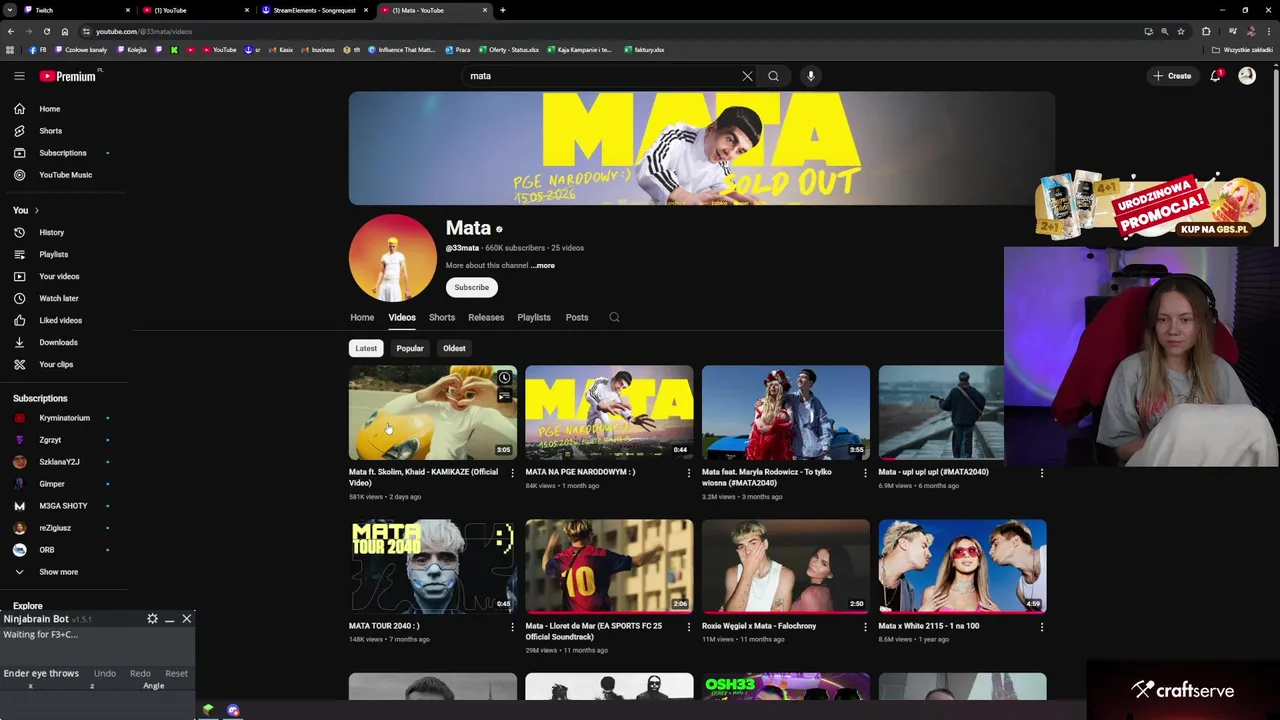Image resolution: width=1280 pixels, height=720 pixels.
Task: Click Redo in Ninjabrain Bot
Action: (x=140, y=673)
